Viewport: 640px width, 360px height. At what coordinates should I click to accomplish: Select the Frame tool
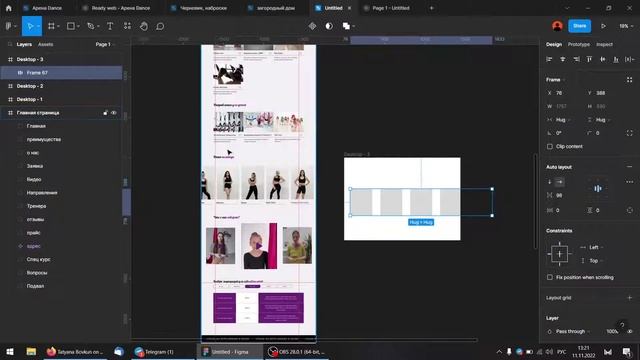point(51,26)
